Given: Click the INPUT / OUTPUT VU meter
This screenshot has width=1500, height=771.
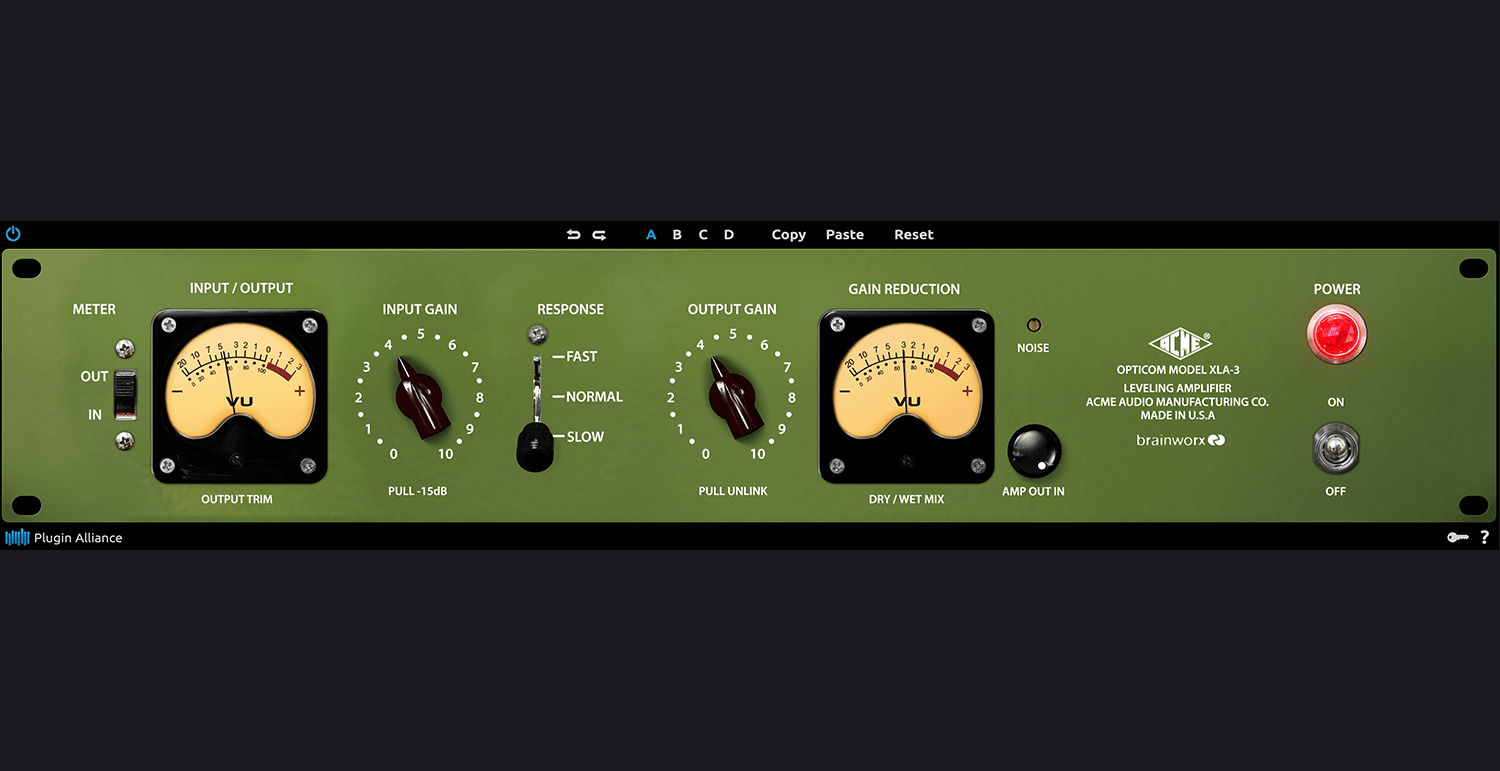Looking at the screenshot, I should (x=240, y=396).
